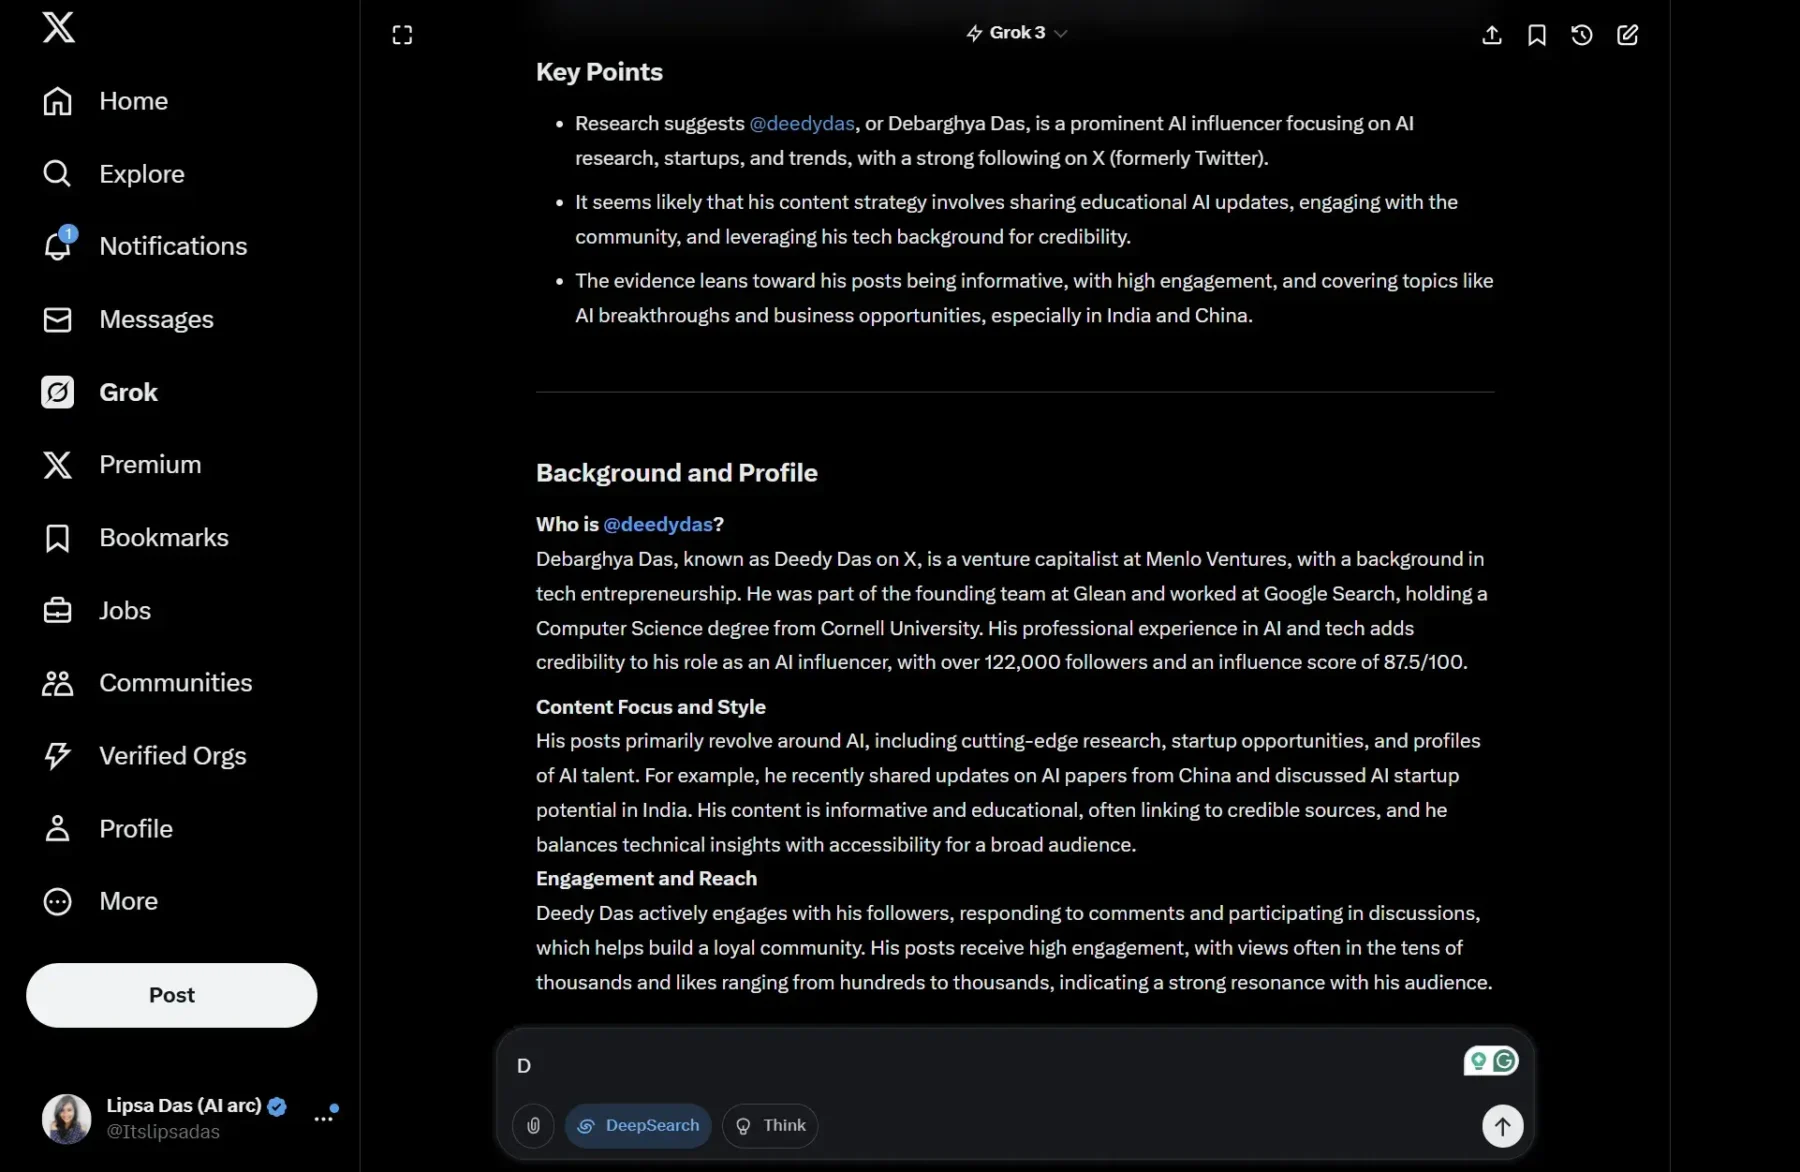Click the Grammarly extension icon

(1504, 1061)
